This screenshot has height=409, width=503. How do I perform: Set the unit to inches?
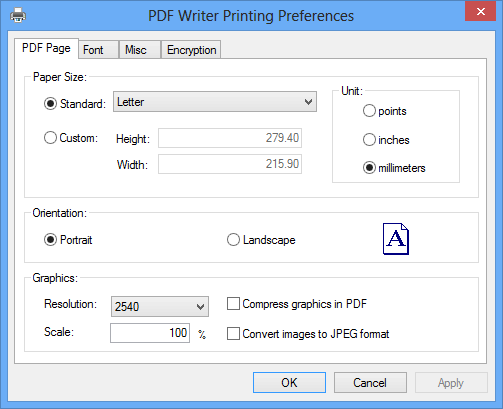tap(369, 140)
